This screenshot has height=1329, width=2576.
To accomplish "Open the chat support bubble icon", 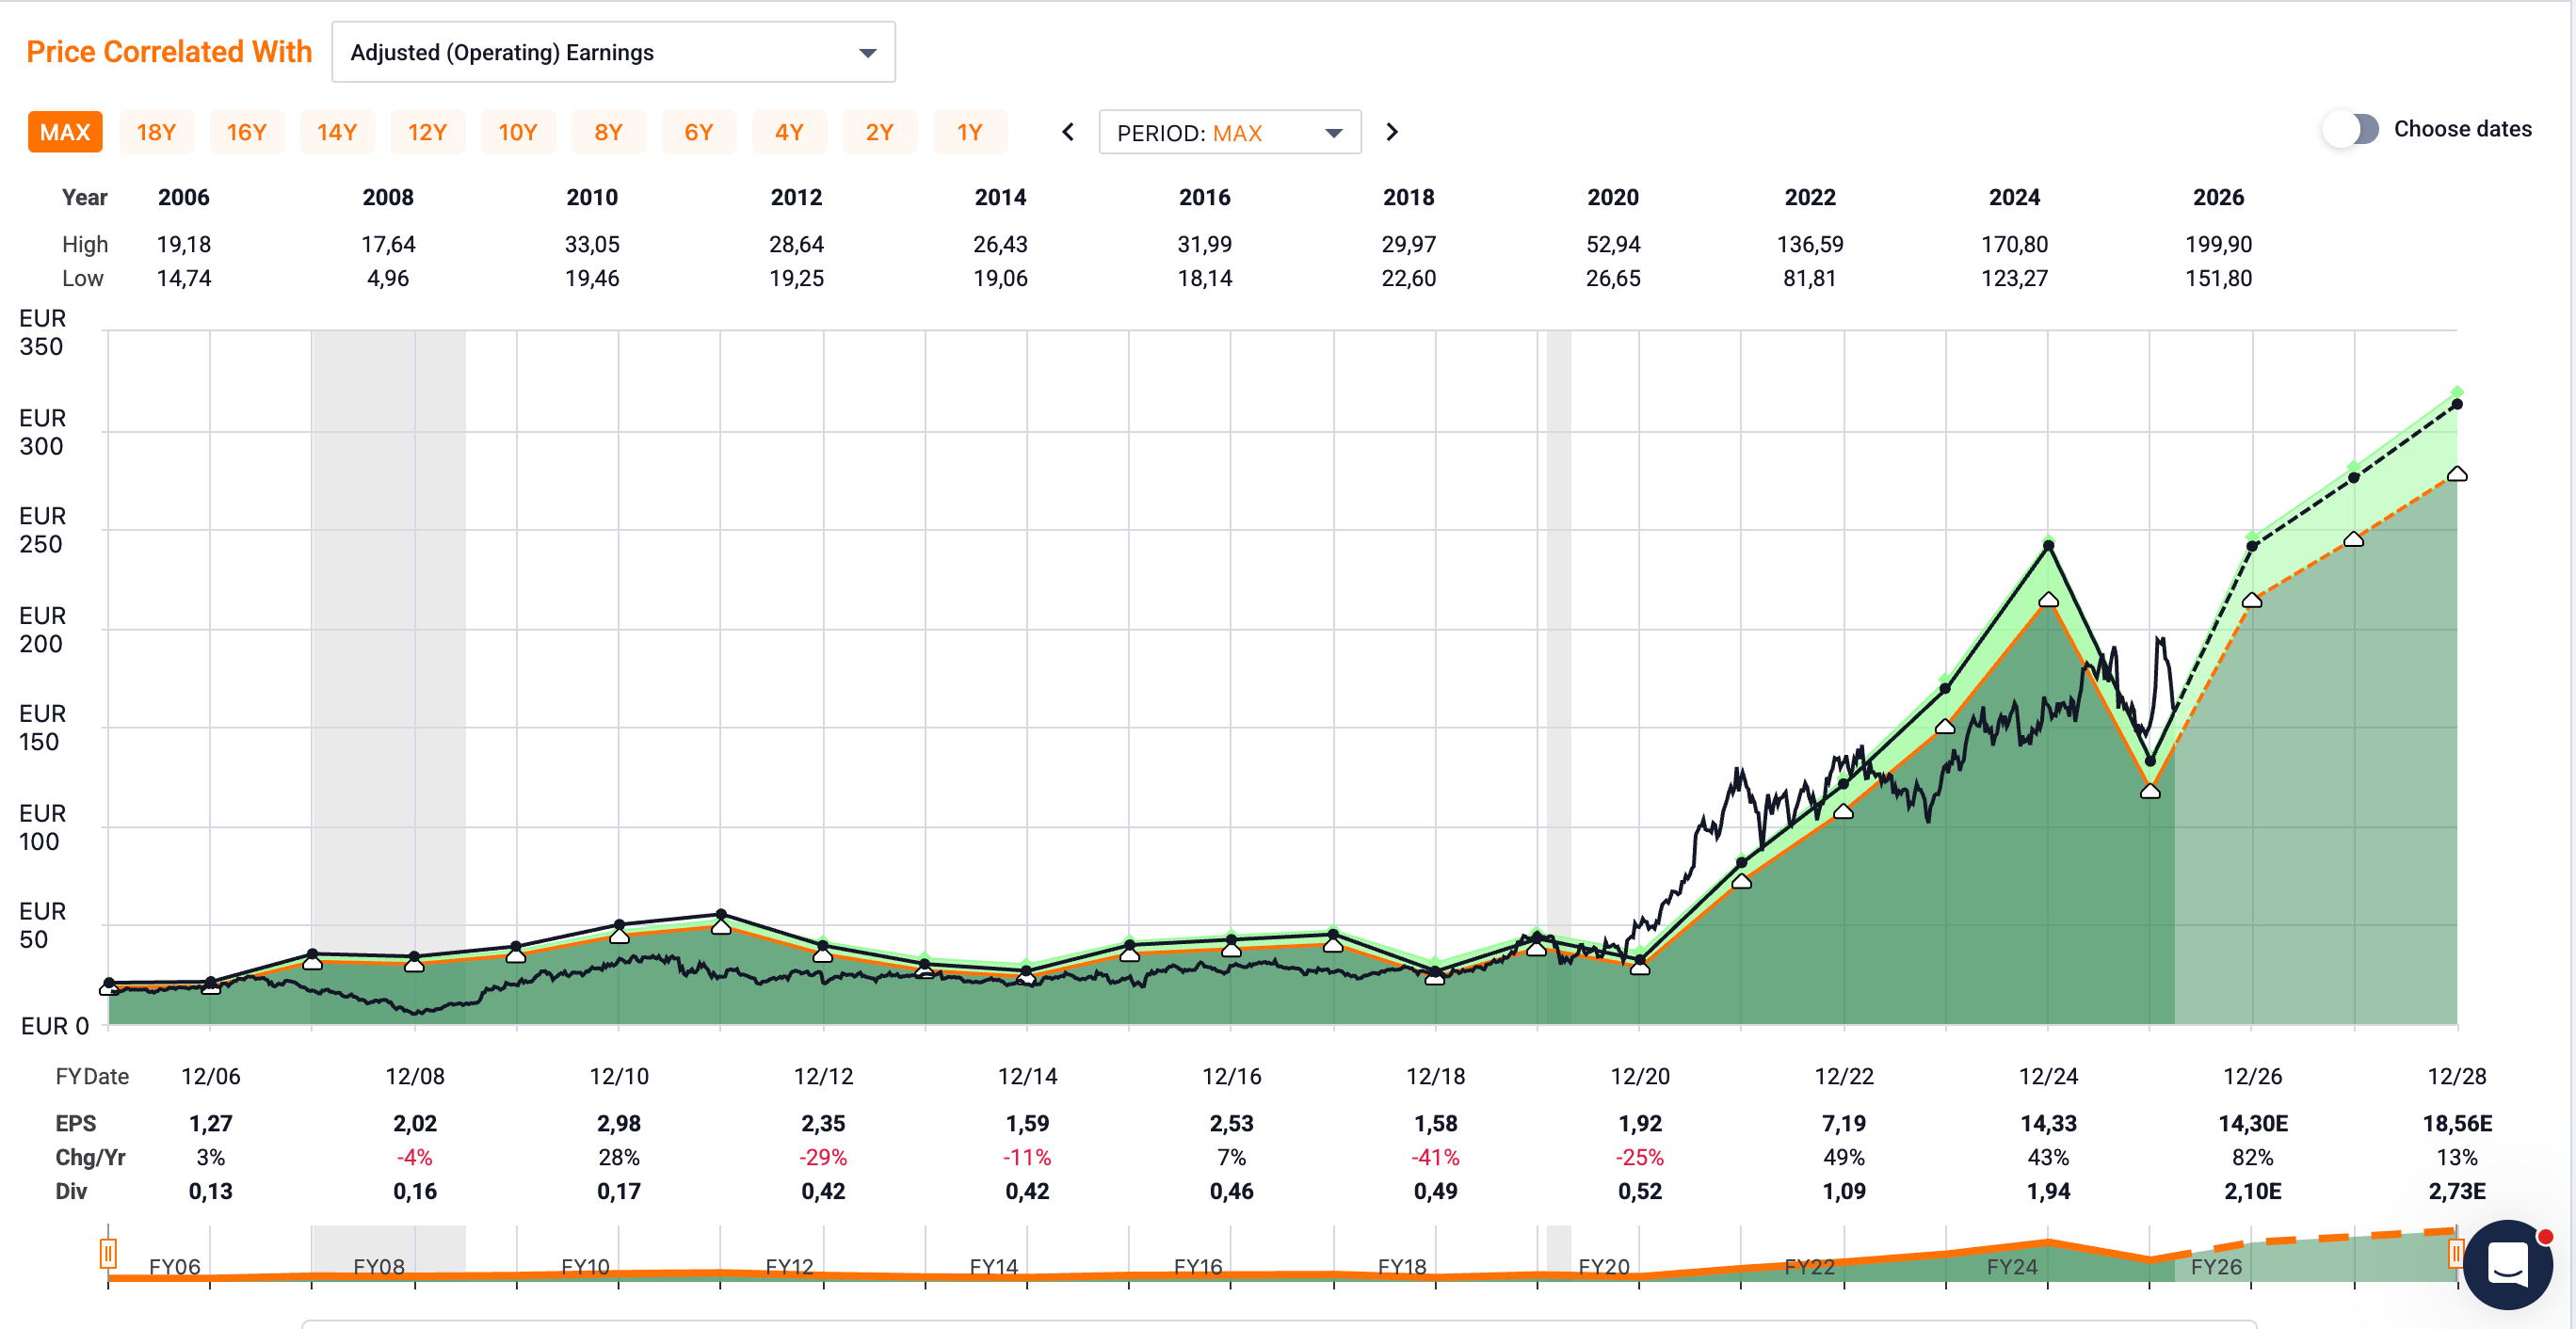I will [x=2507, y=1264].
